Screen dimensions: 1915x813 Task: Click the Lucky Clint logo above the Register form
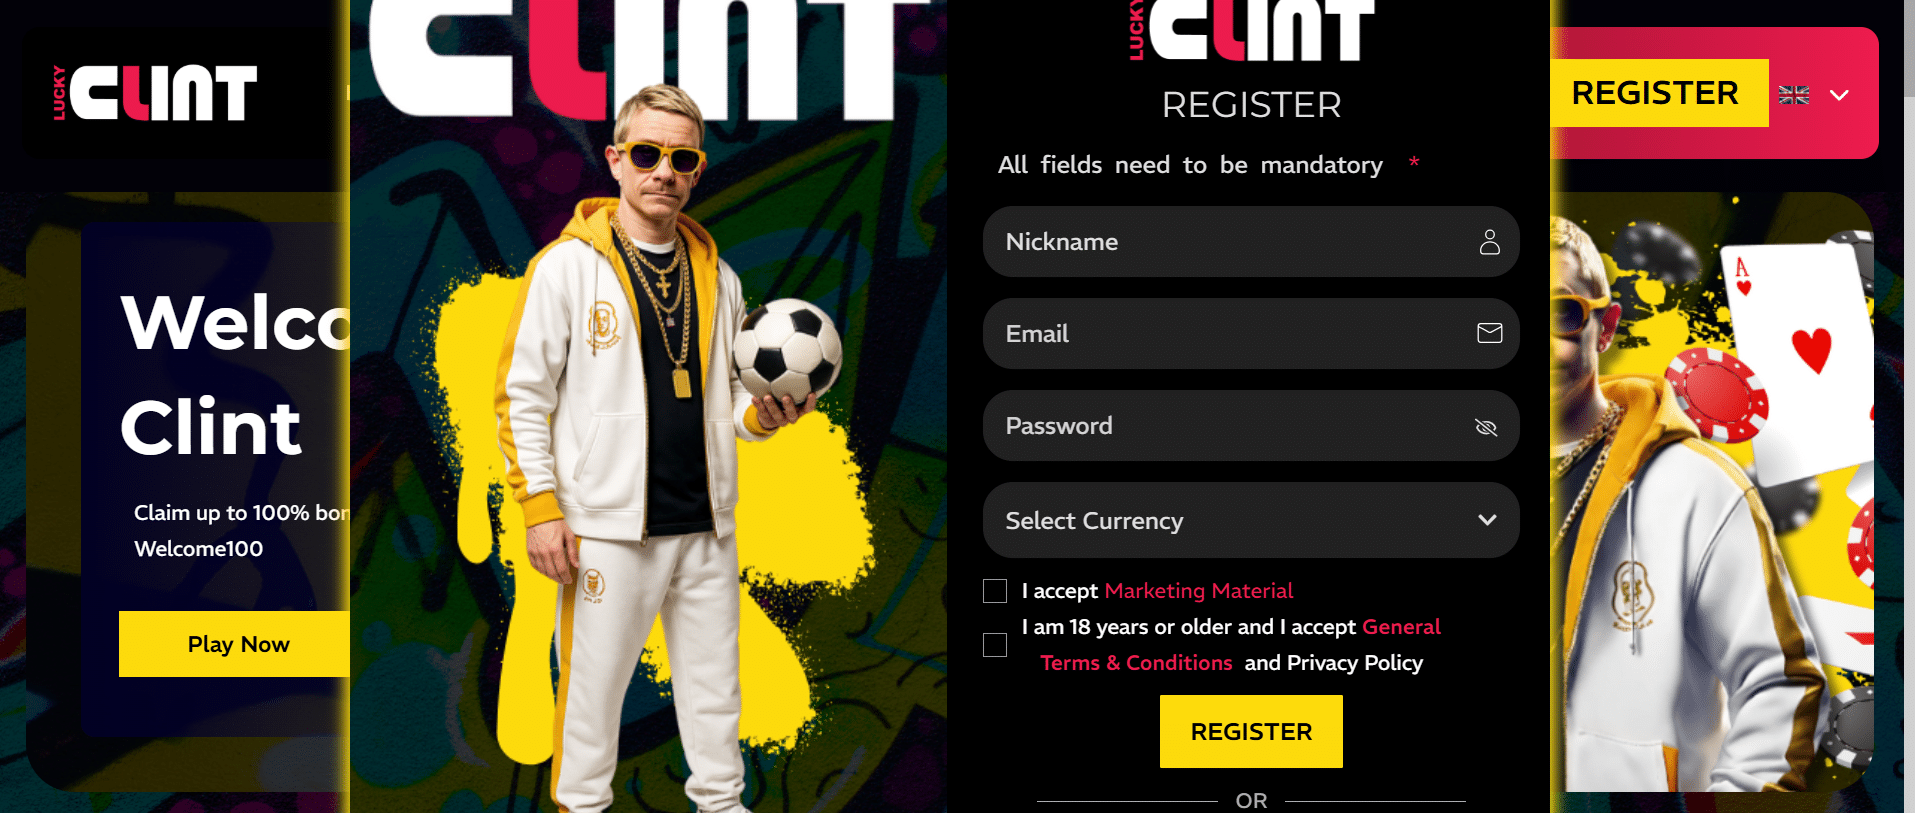1251,30
